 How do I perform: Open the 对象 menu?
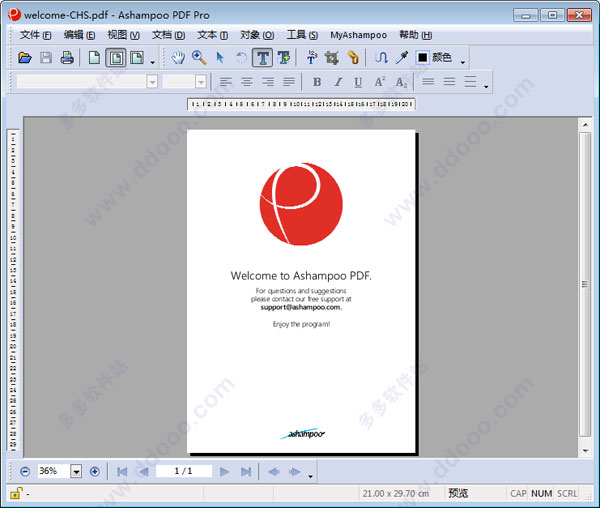(257, 35)
